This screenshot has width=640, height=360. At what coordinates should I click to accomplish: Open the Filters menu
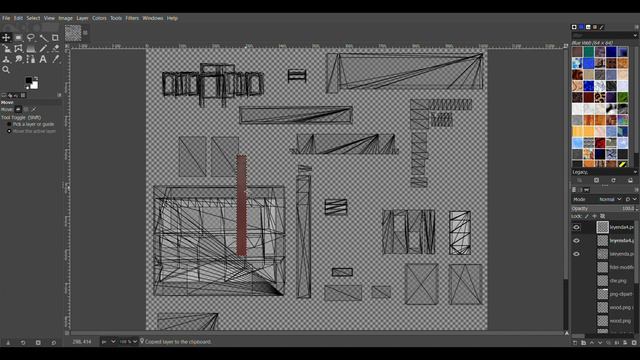tap(132, 18)
